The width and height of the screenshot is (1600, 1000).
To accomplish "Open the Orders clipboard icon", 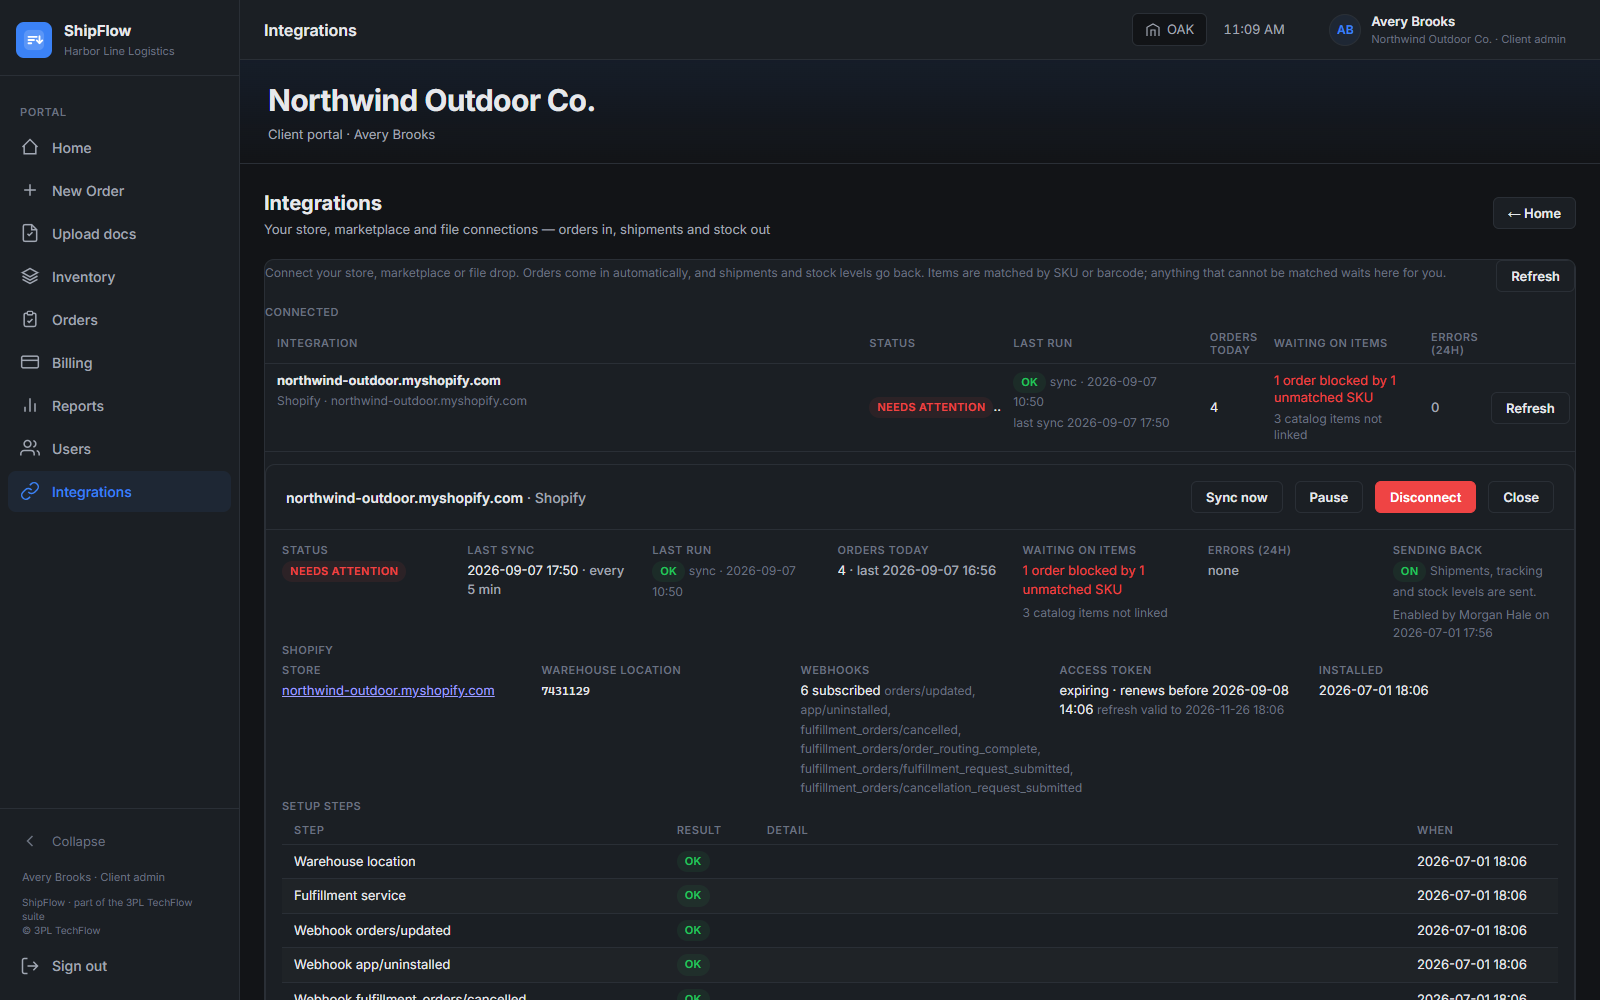I will 30,319.
